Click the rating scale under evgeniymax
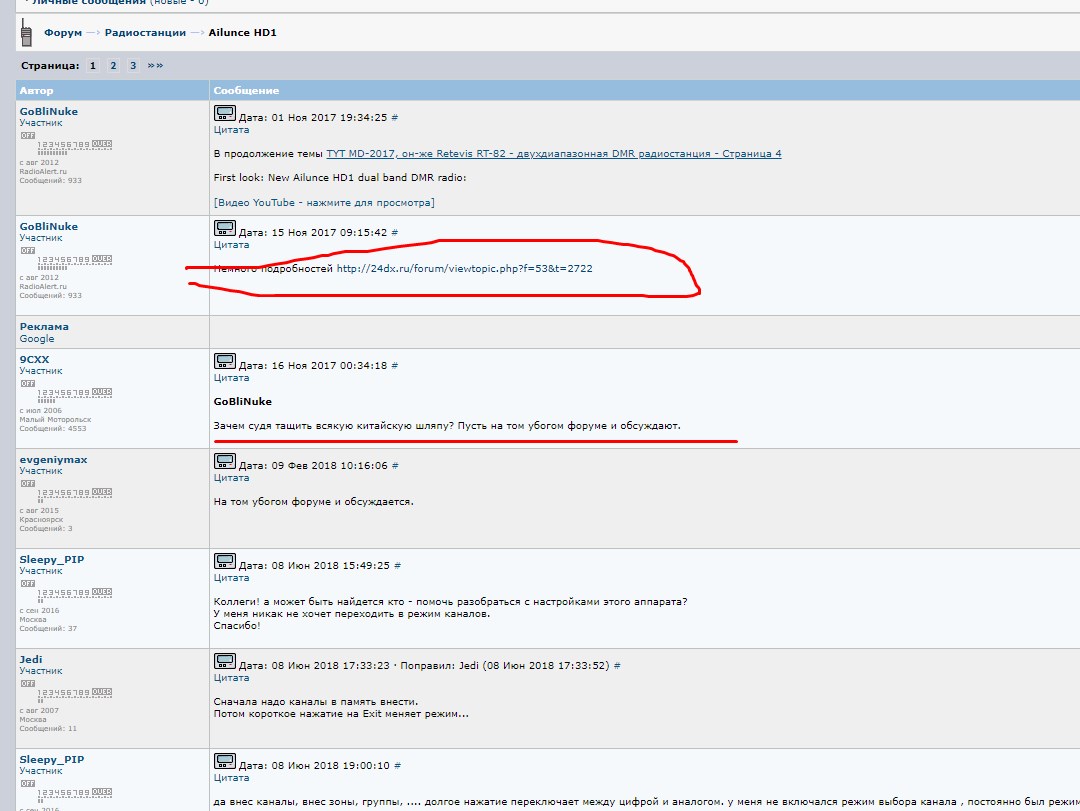This screenshot has width=1080, height=811. click(x=74, y=495)
